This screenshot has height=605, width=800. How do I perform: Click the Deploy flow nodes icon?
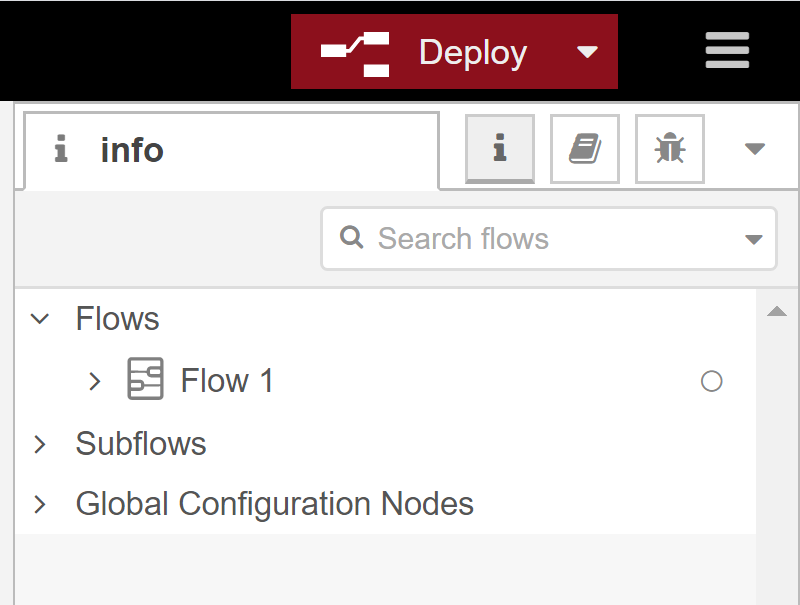tap(355, 55)
